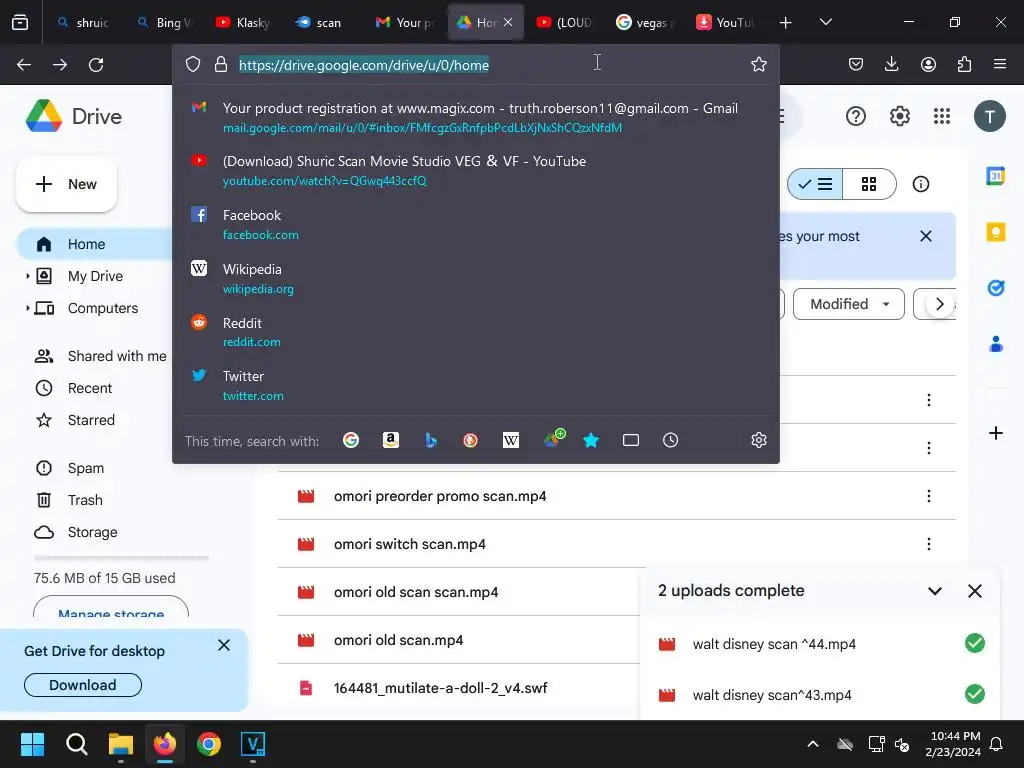Open Wikipedia suggestion in address dropdown

tap(475, 278)
